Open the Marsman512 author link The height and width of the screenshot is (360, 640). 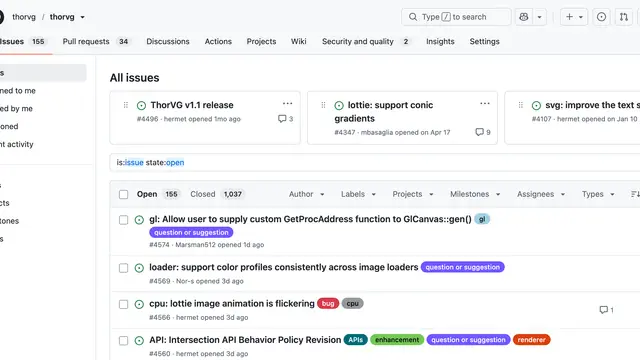[195, 245]
